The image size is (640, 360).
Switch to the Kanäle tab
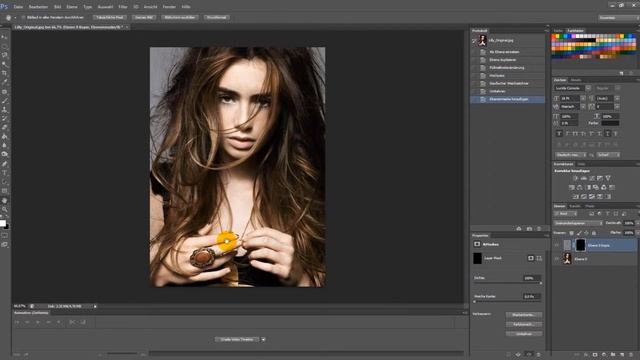(575, 206)
